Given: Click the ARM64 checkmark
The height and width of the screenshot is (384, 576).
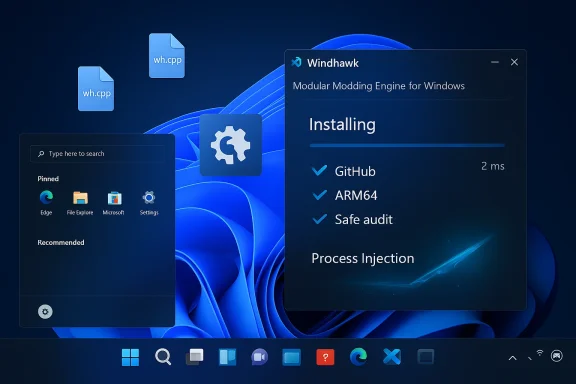Looking at the screenshot, I should point(320,195).
